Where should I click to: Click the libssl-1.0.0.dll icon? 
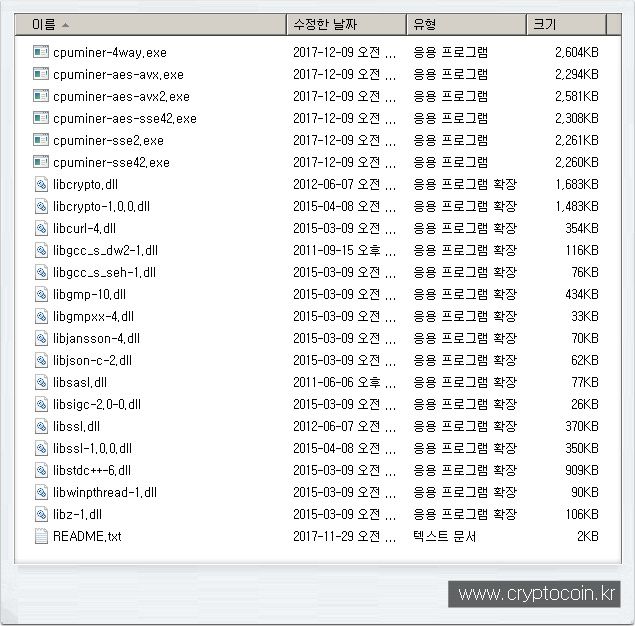pos(41,448)
